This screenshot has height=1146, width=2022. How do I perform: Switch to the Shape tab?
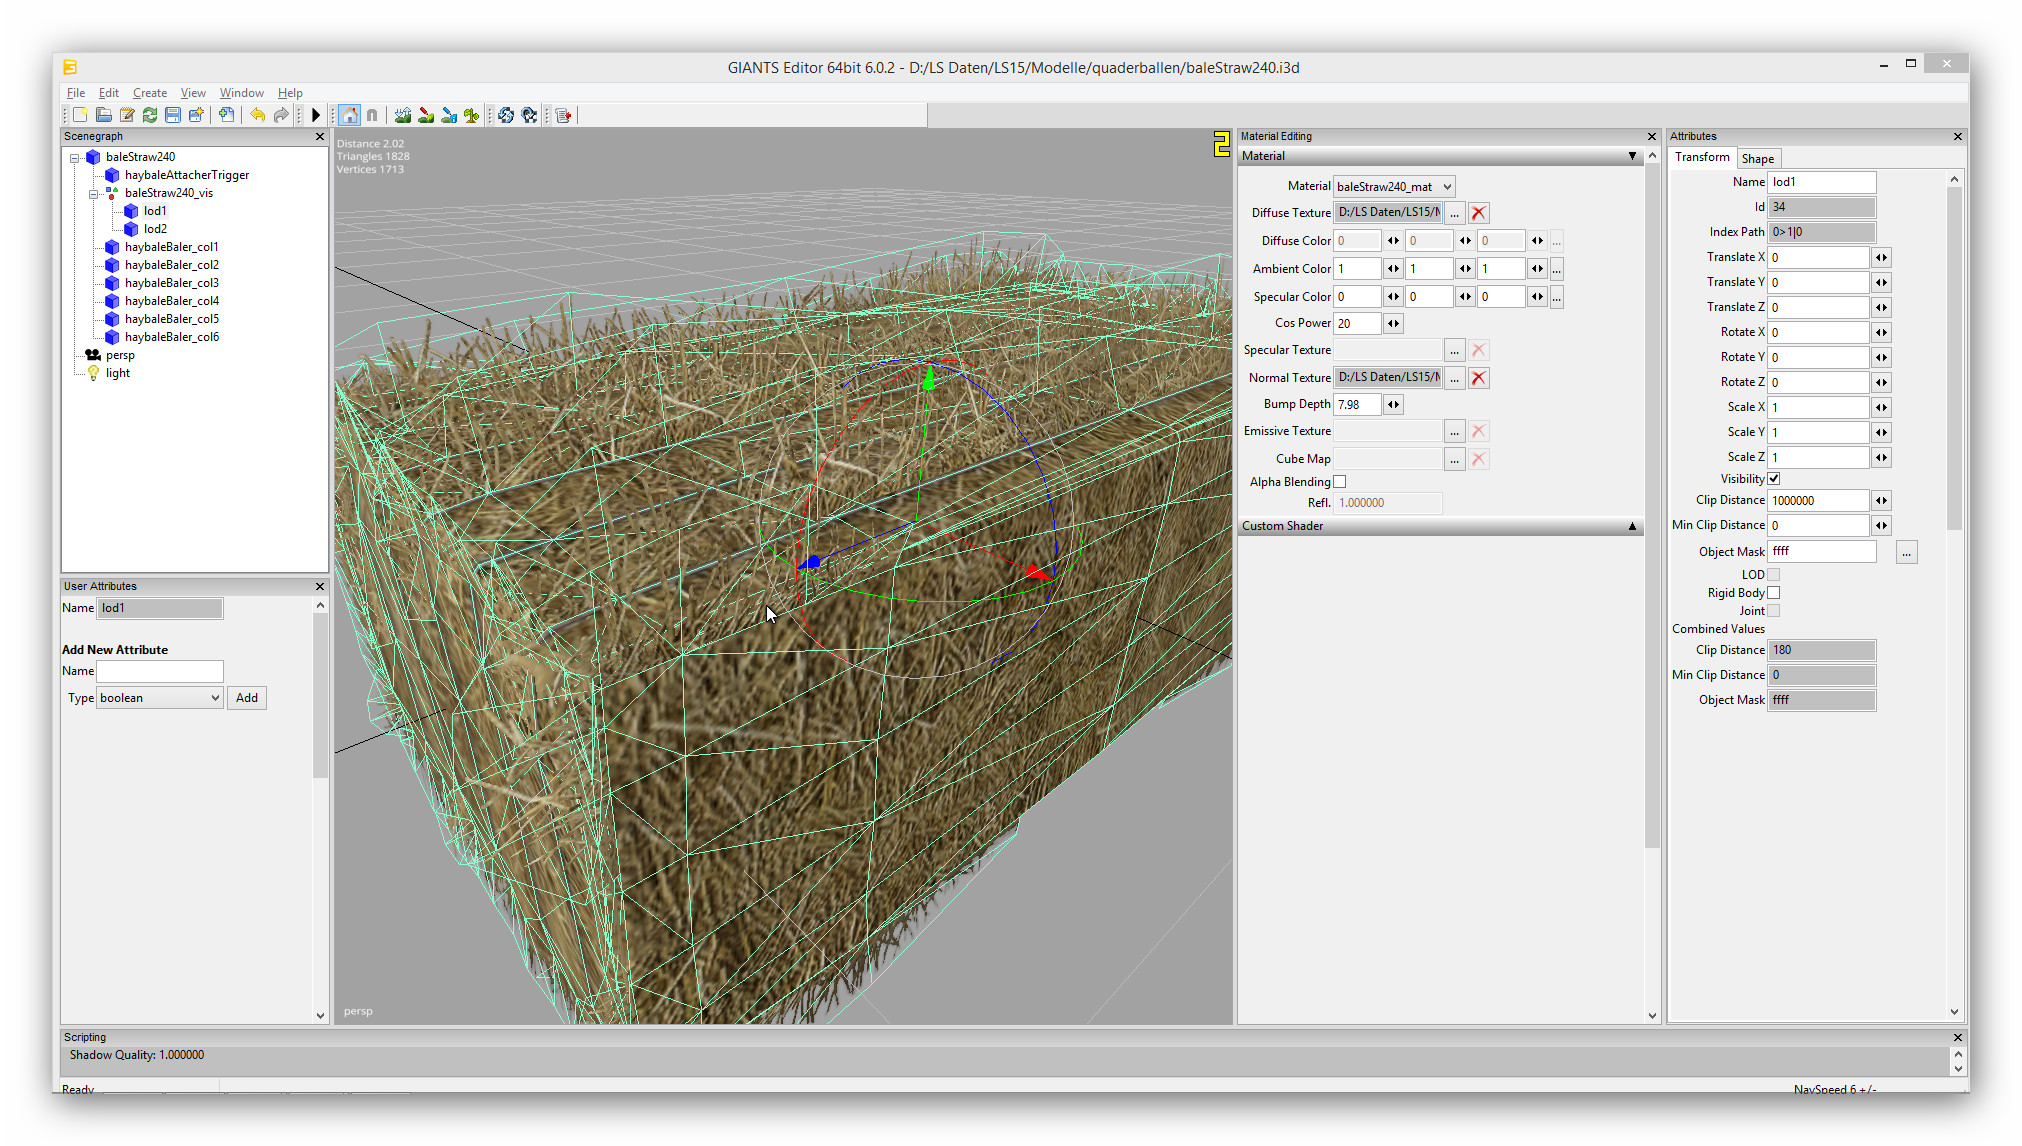pyautogui.click(x=1757, y=159)
